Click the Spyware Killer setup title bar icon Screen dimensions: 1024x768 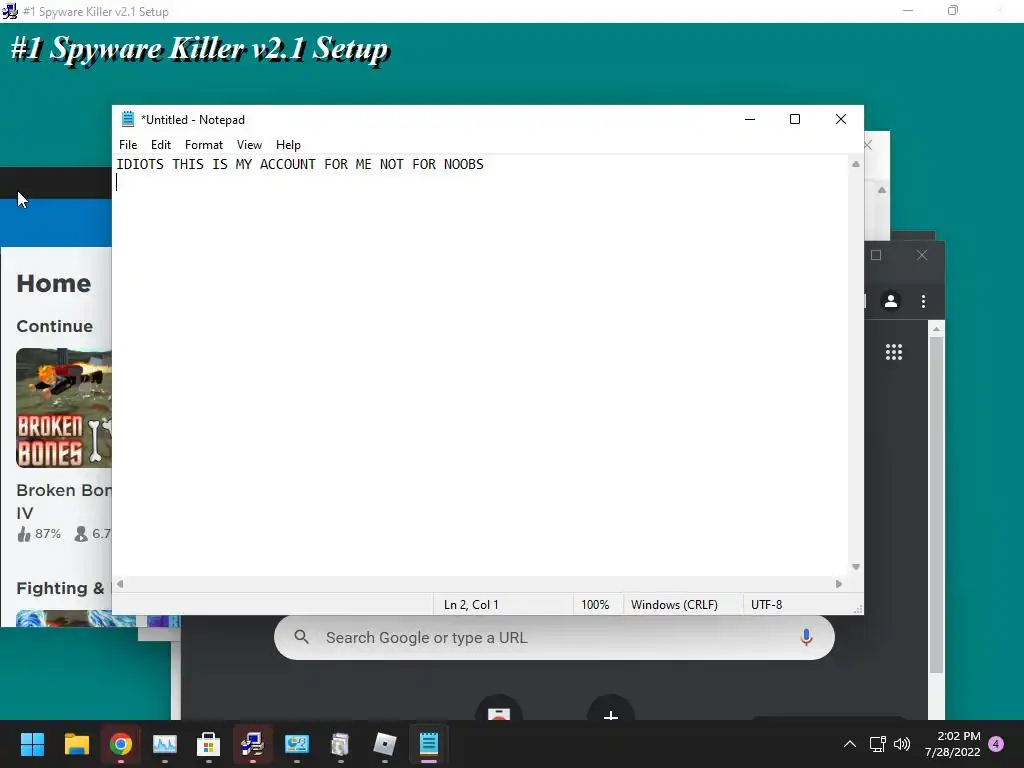[10, 11]
